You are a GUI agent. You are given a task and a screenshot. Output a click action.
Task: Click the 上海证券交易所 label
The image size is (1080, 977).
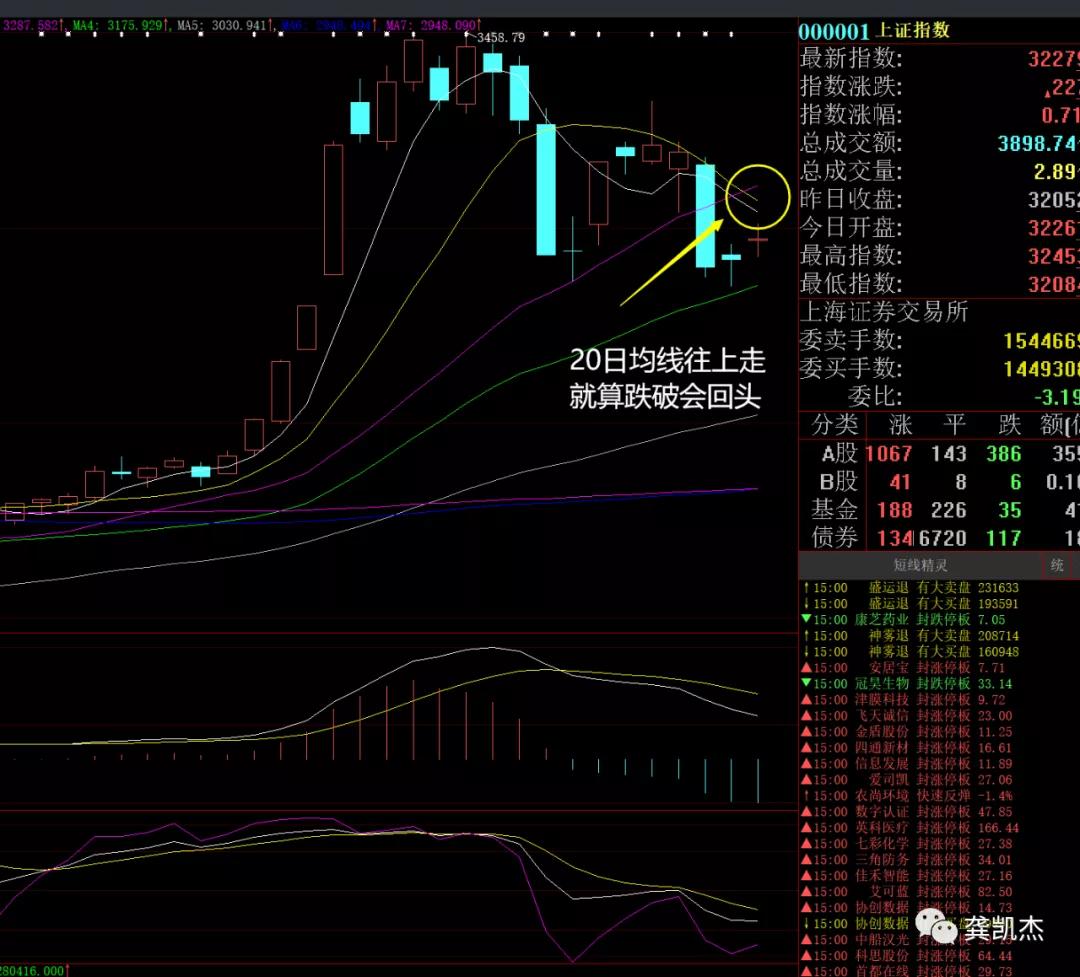[884, 312]
